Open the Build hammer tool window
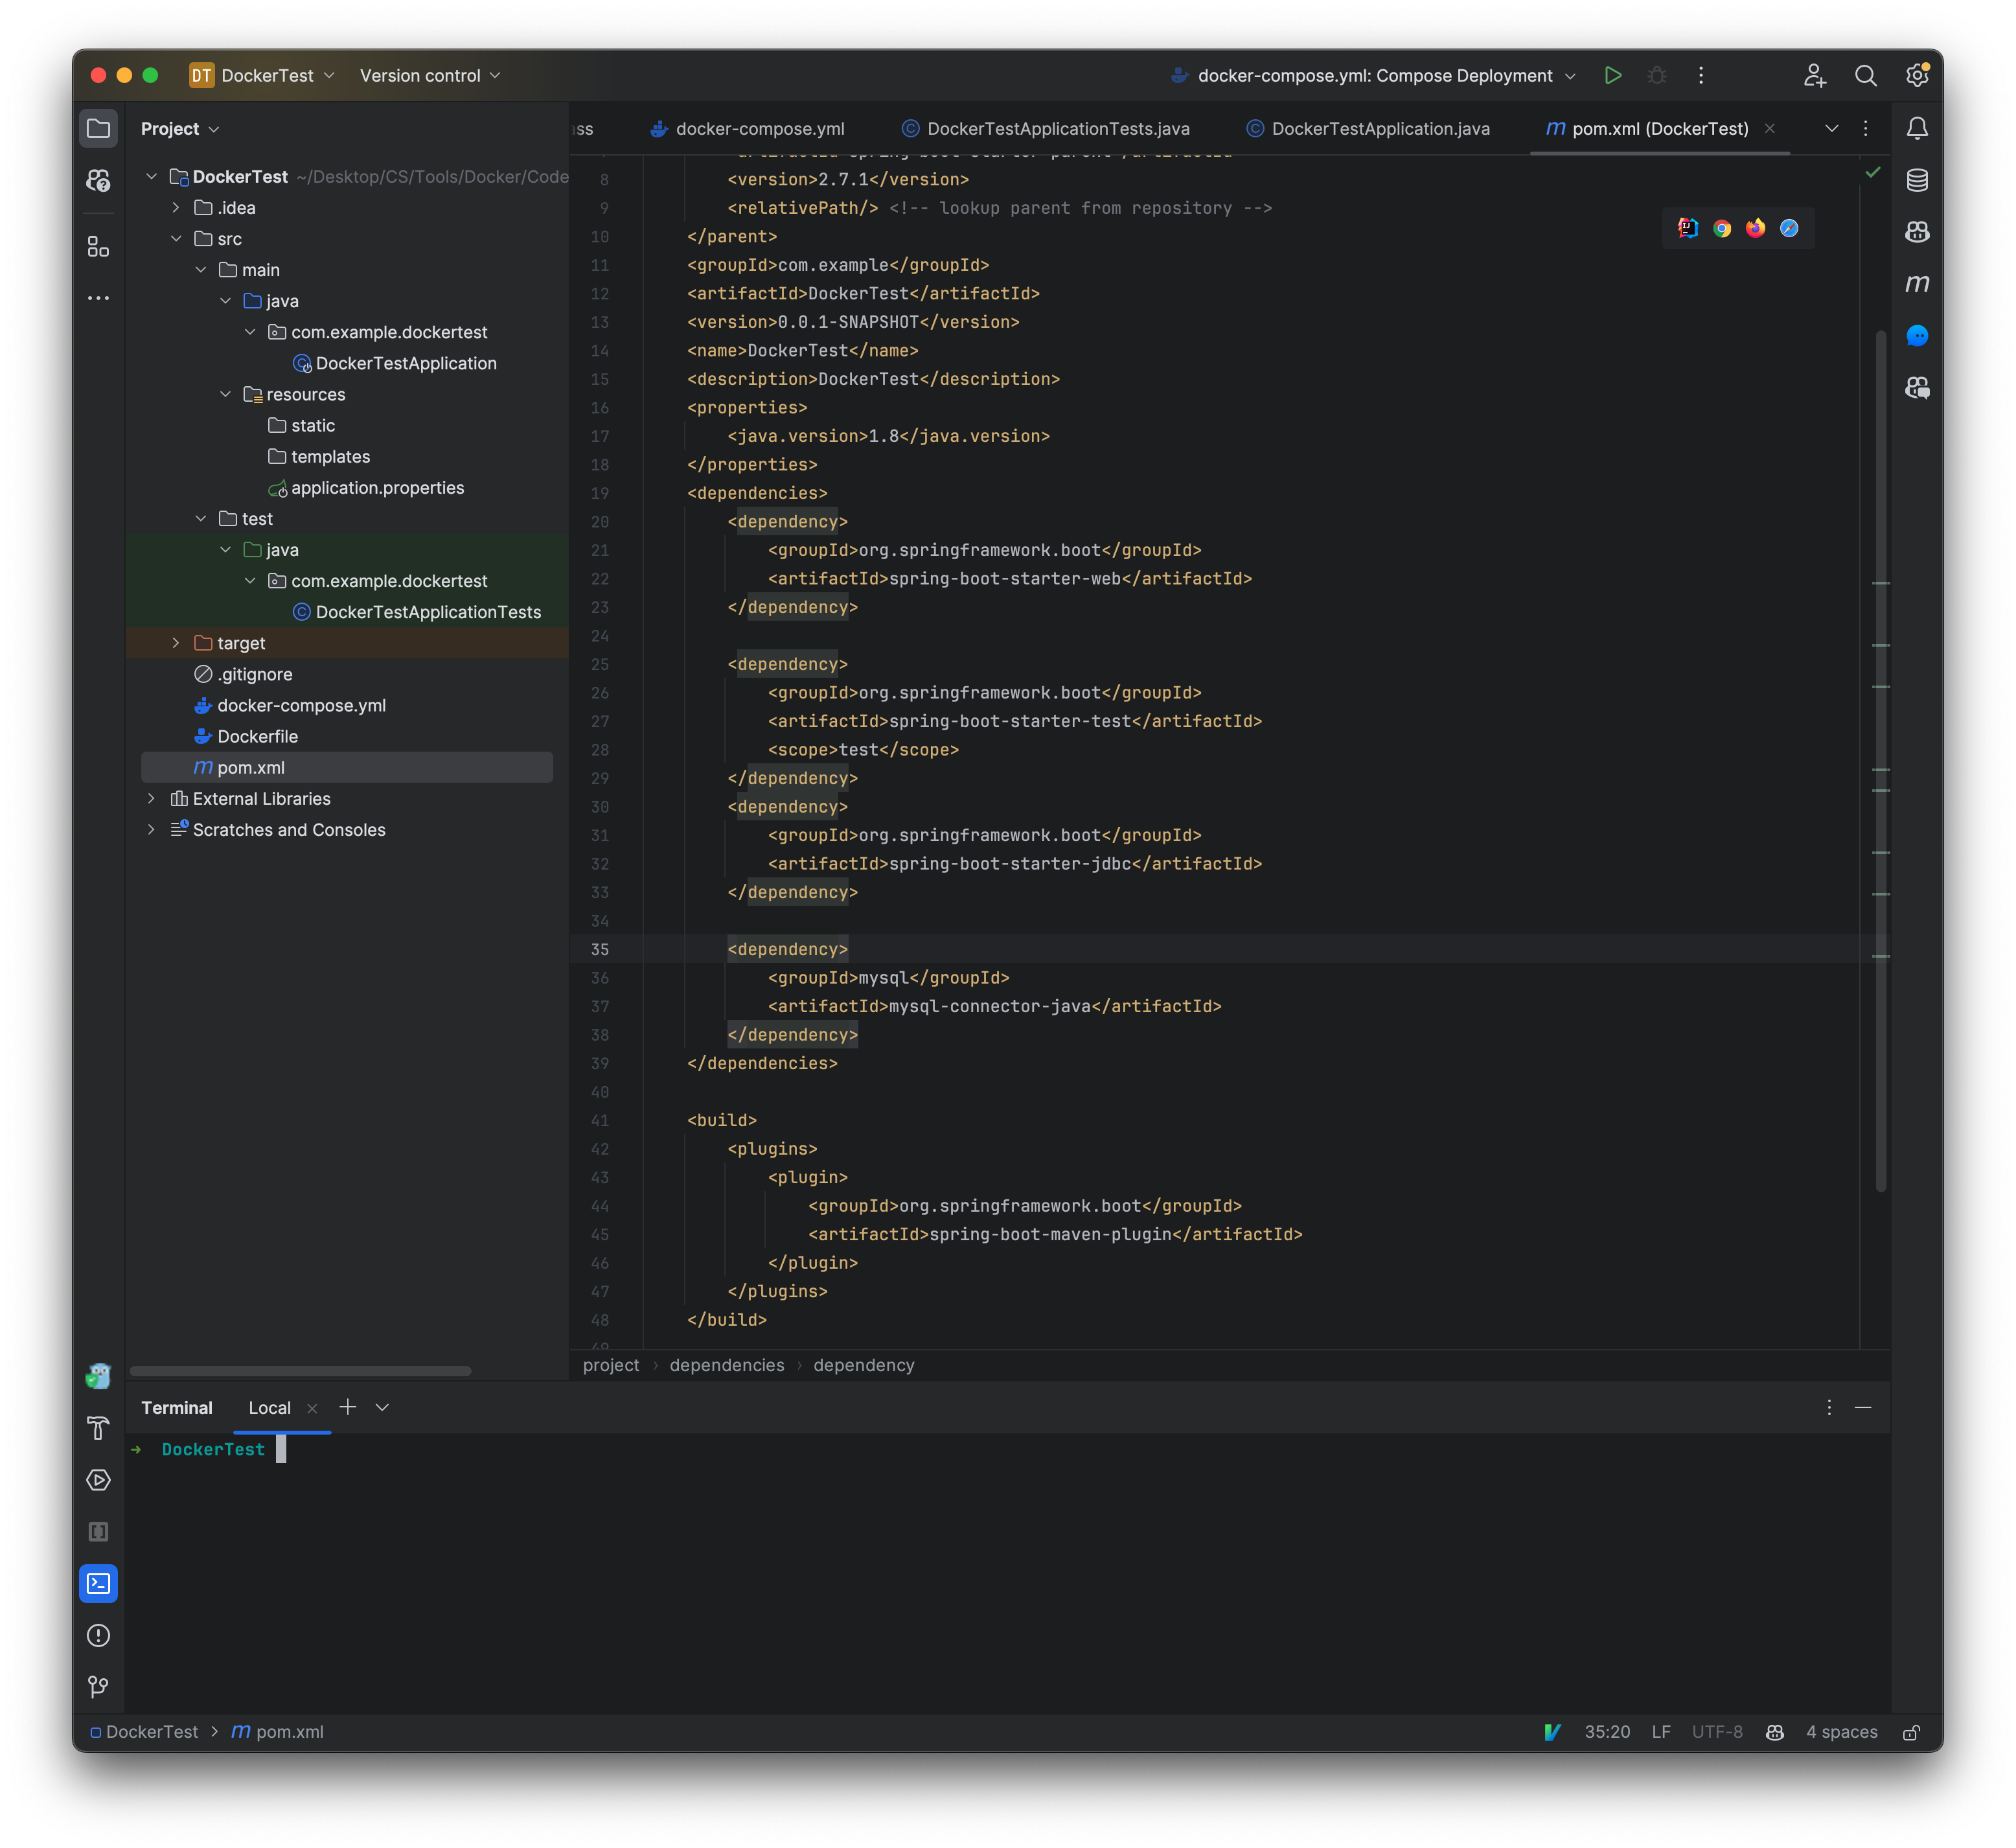This screenshot has height=1848, width=2016. (98, 1428)
